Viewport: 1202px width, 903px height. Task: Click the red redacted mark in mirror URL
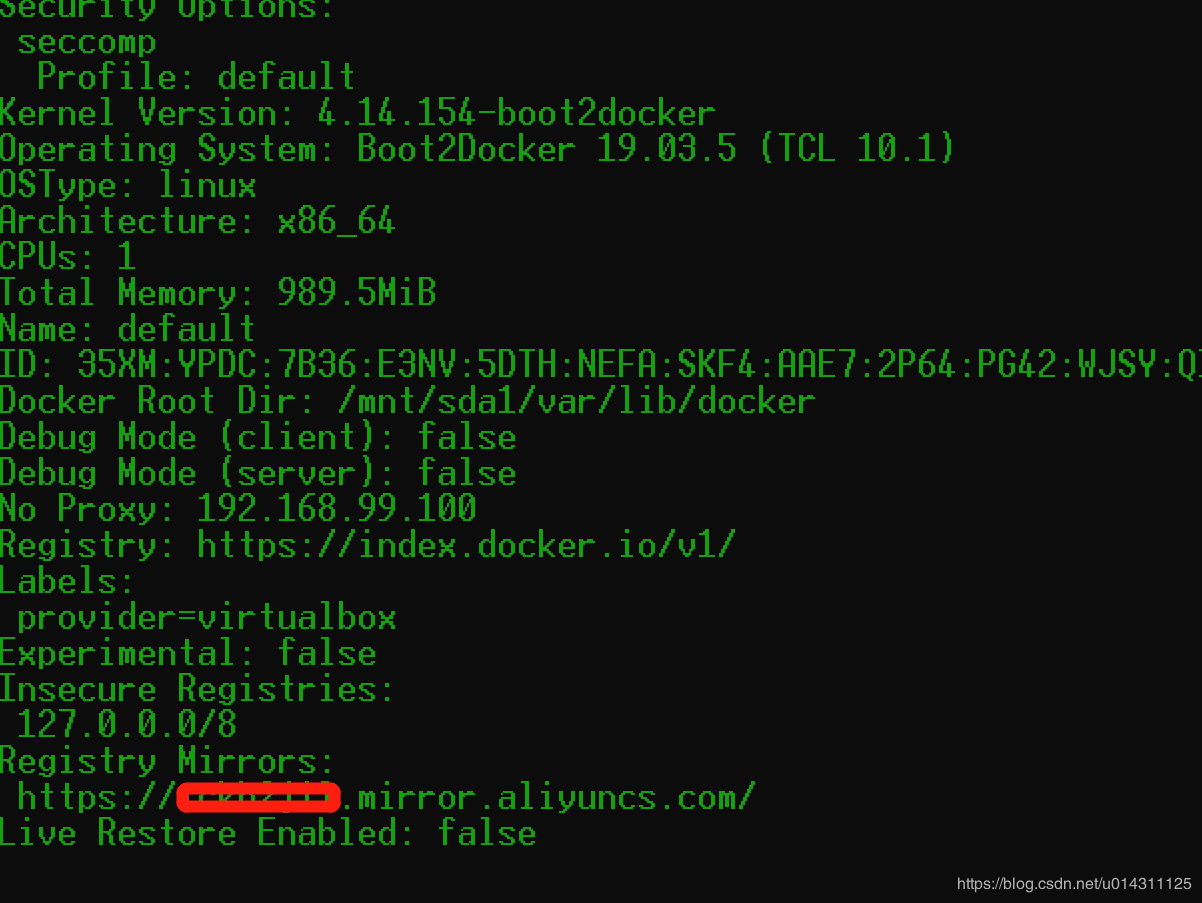[258, 797]
